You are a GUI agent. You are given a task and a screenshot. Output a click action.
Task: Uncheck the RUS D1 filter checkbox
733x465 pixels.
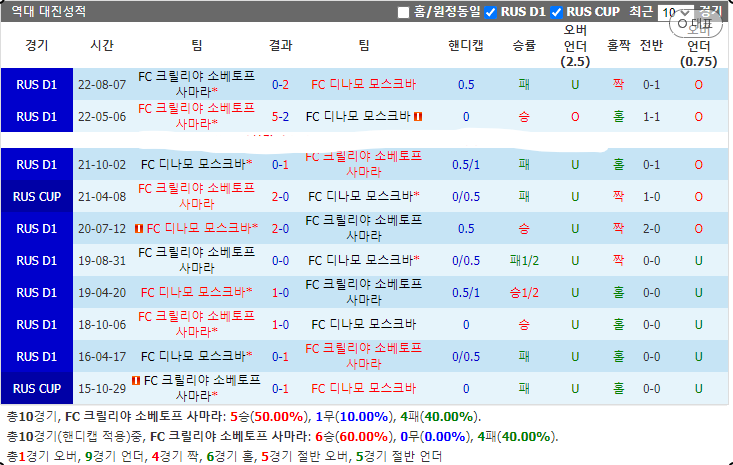pyautogui.click(x=490, y=12)
